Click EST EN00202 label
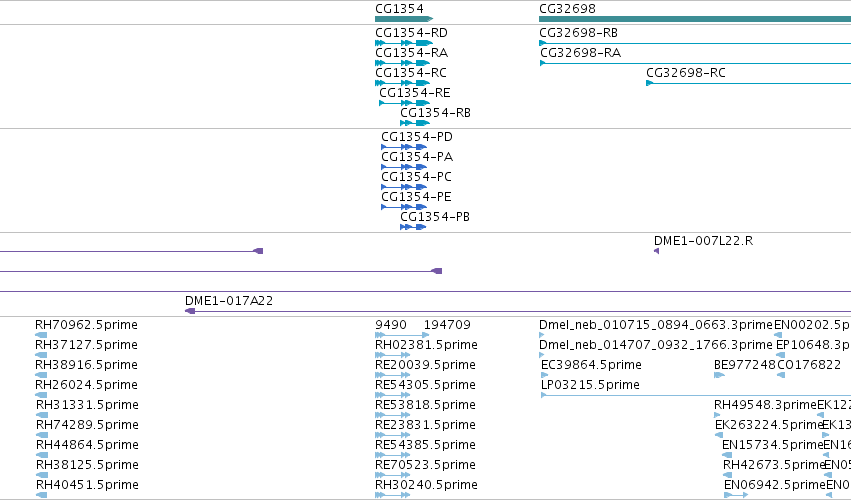The image size is (851, 500). 812,325
